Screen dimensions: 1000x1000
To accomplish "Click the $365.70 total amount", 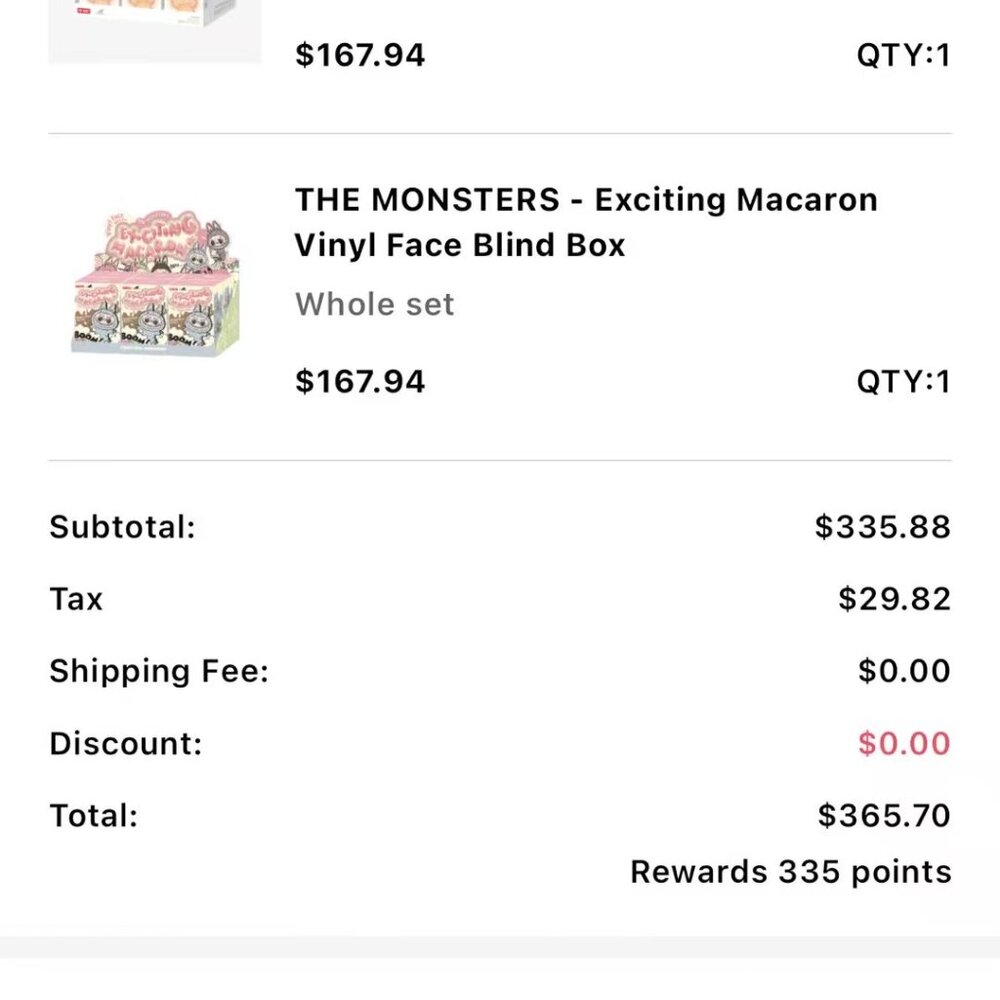I will pos(884,816).
